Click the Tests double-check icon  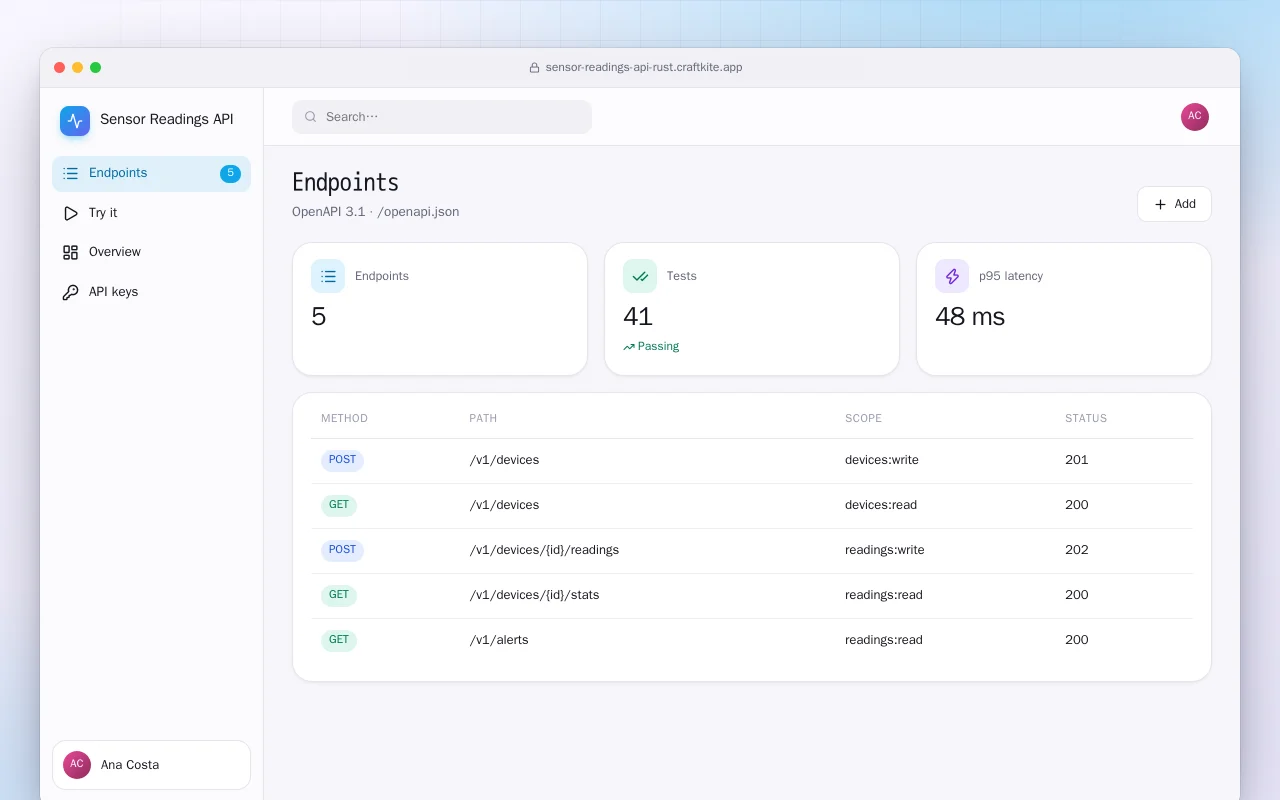click(640, 276)
